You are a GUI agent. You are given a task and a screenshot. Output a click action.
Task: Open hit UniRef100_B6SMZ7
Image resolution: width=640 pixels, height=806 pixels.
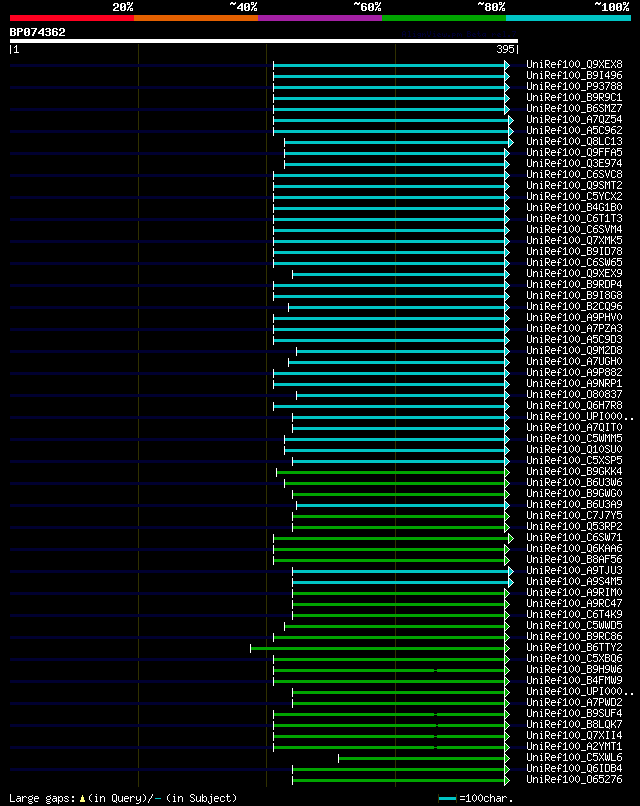(x=574, y=108)
